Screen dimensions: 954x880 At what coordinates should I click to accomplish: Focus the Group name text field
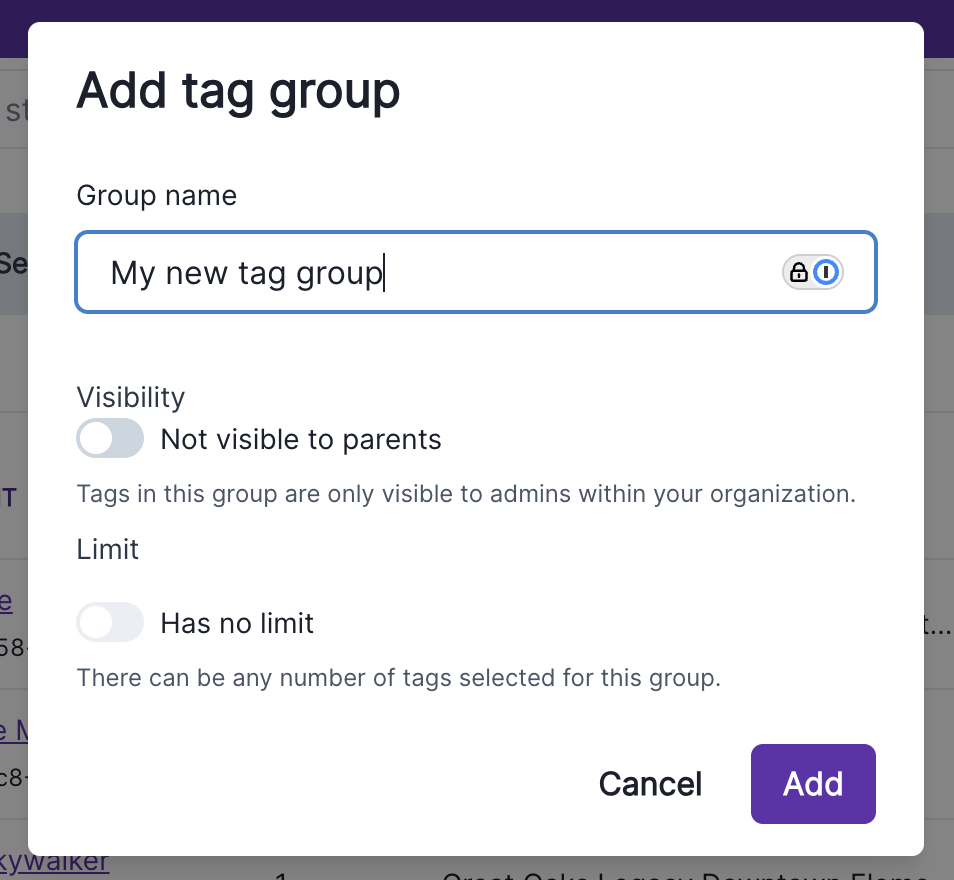[440, 272]
